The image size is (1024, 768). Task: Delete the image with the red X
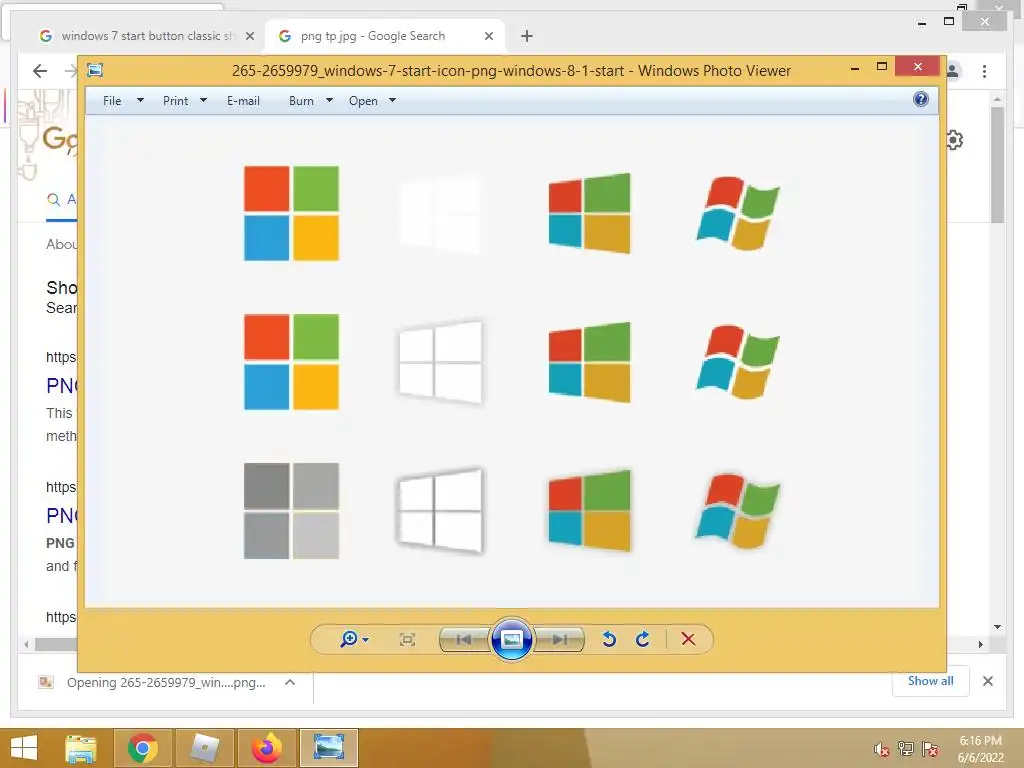(688, 639)
